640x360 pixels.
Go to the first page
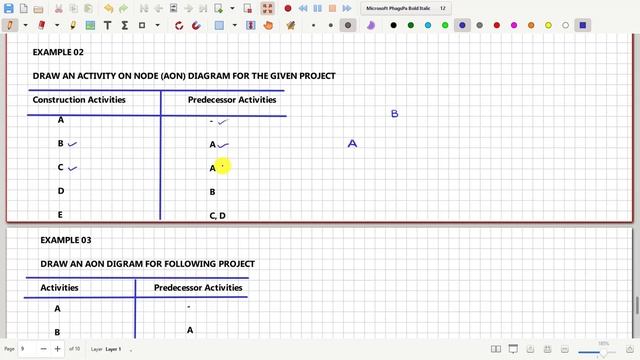click(144, 8)
